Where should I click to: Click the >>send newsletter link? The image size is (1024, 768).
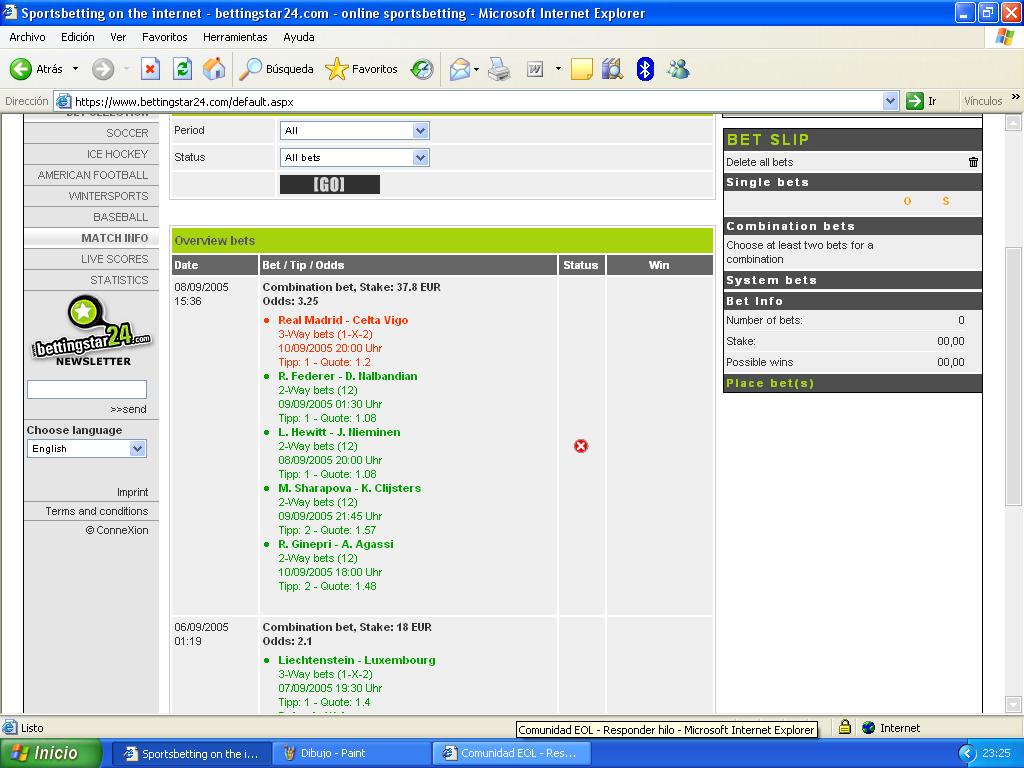pos(129,409)
